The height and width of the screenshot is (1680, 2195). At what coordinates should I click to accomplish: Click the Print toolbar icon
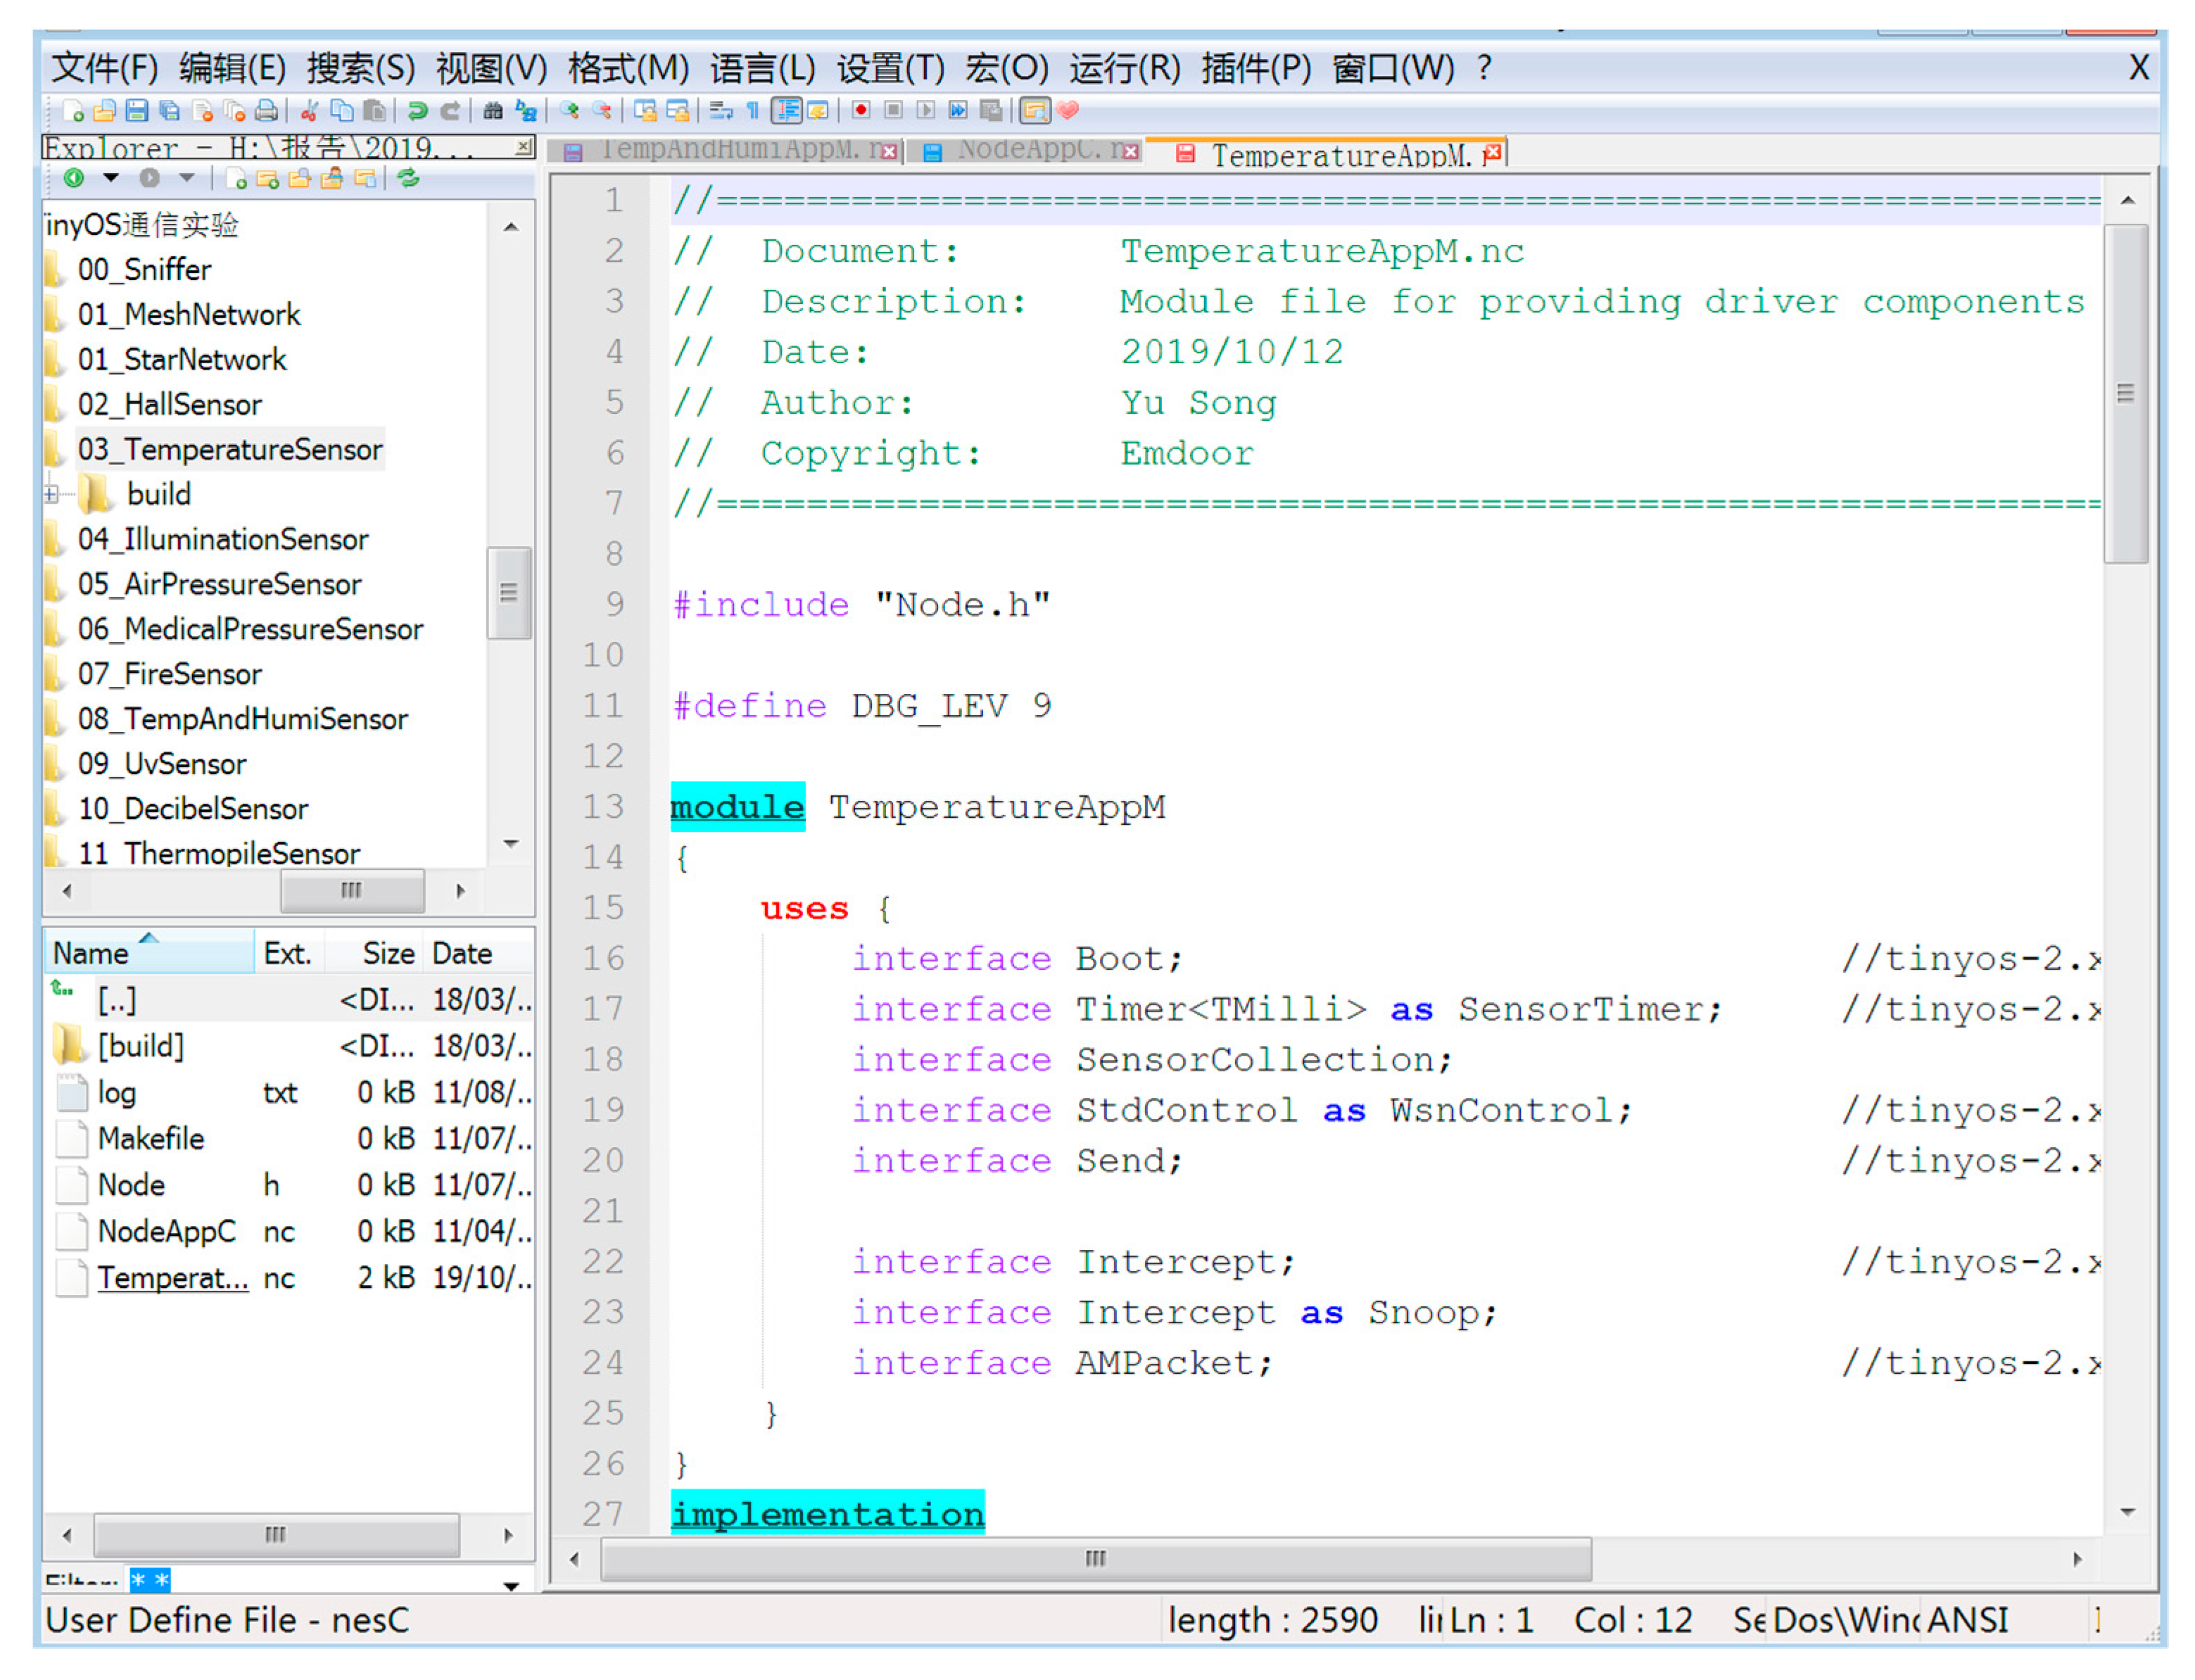click(x=266, y=111)
